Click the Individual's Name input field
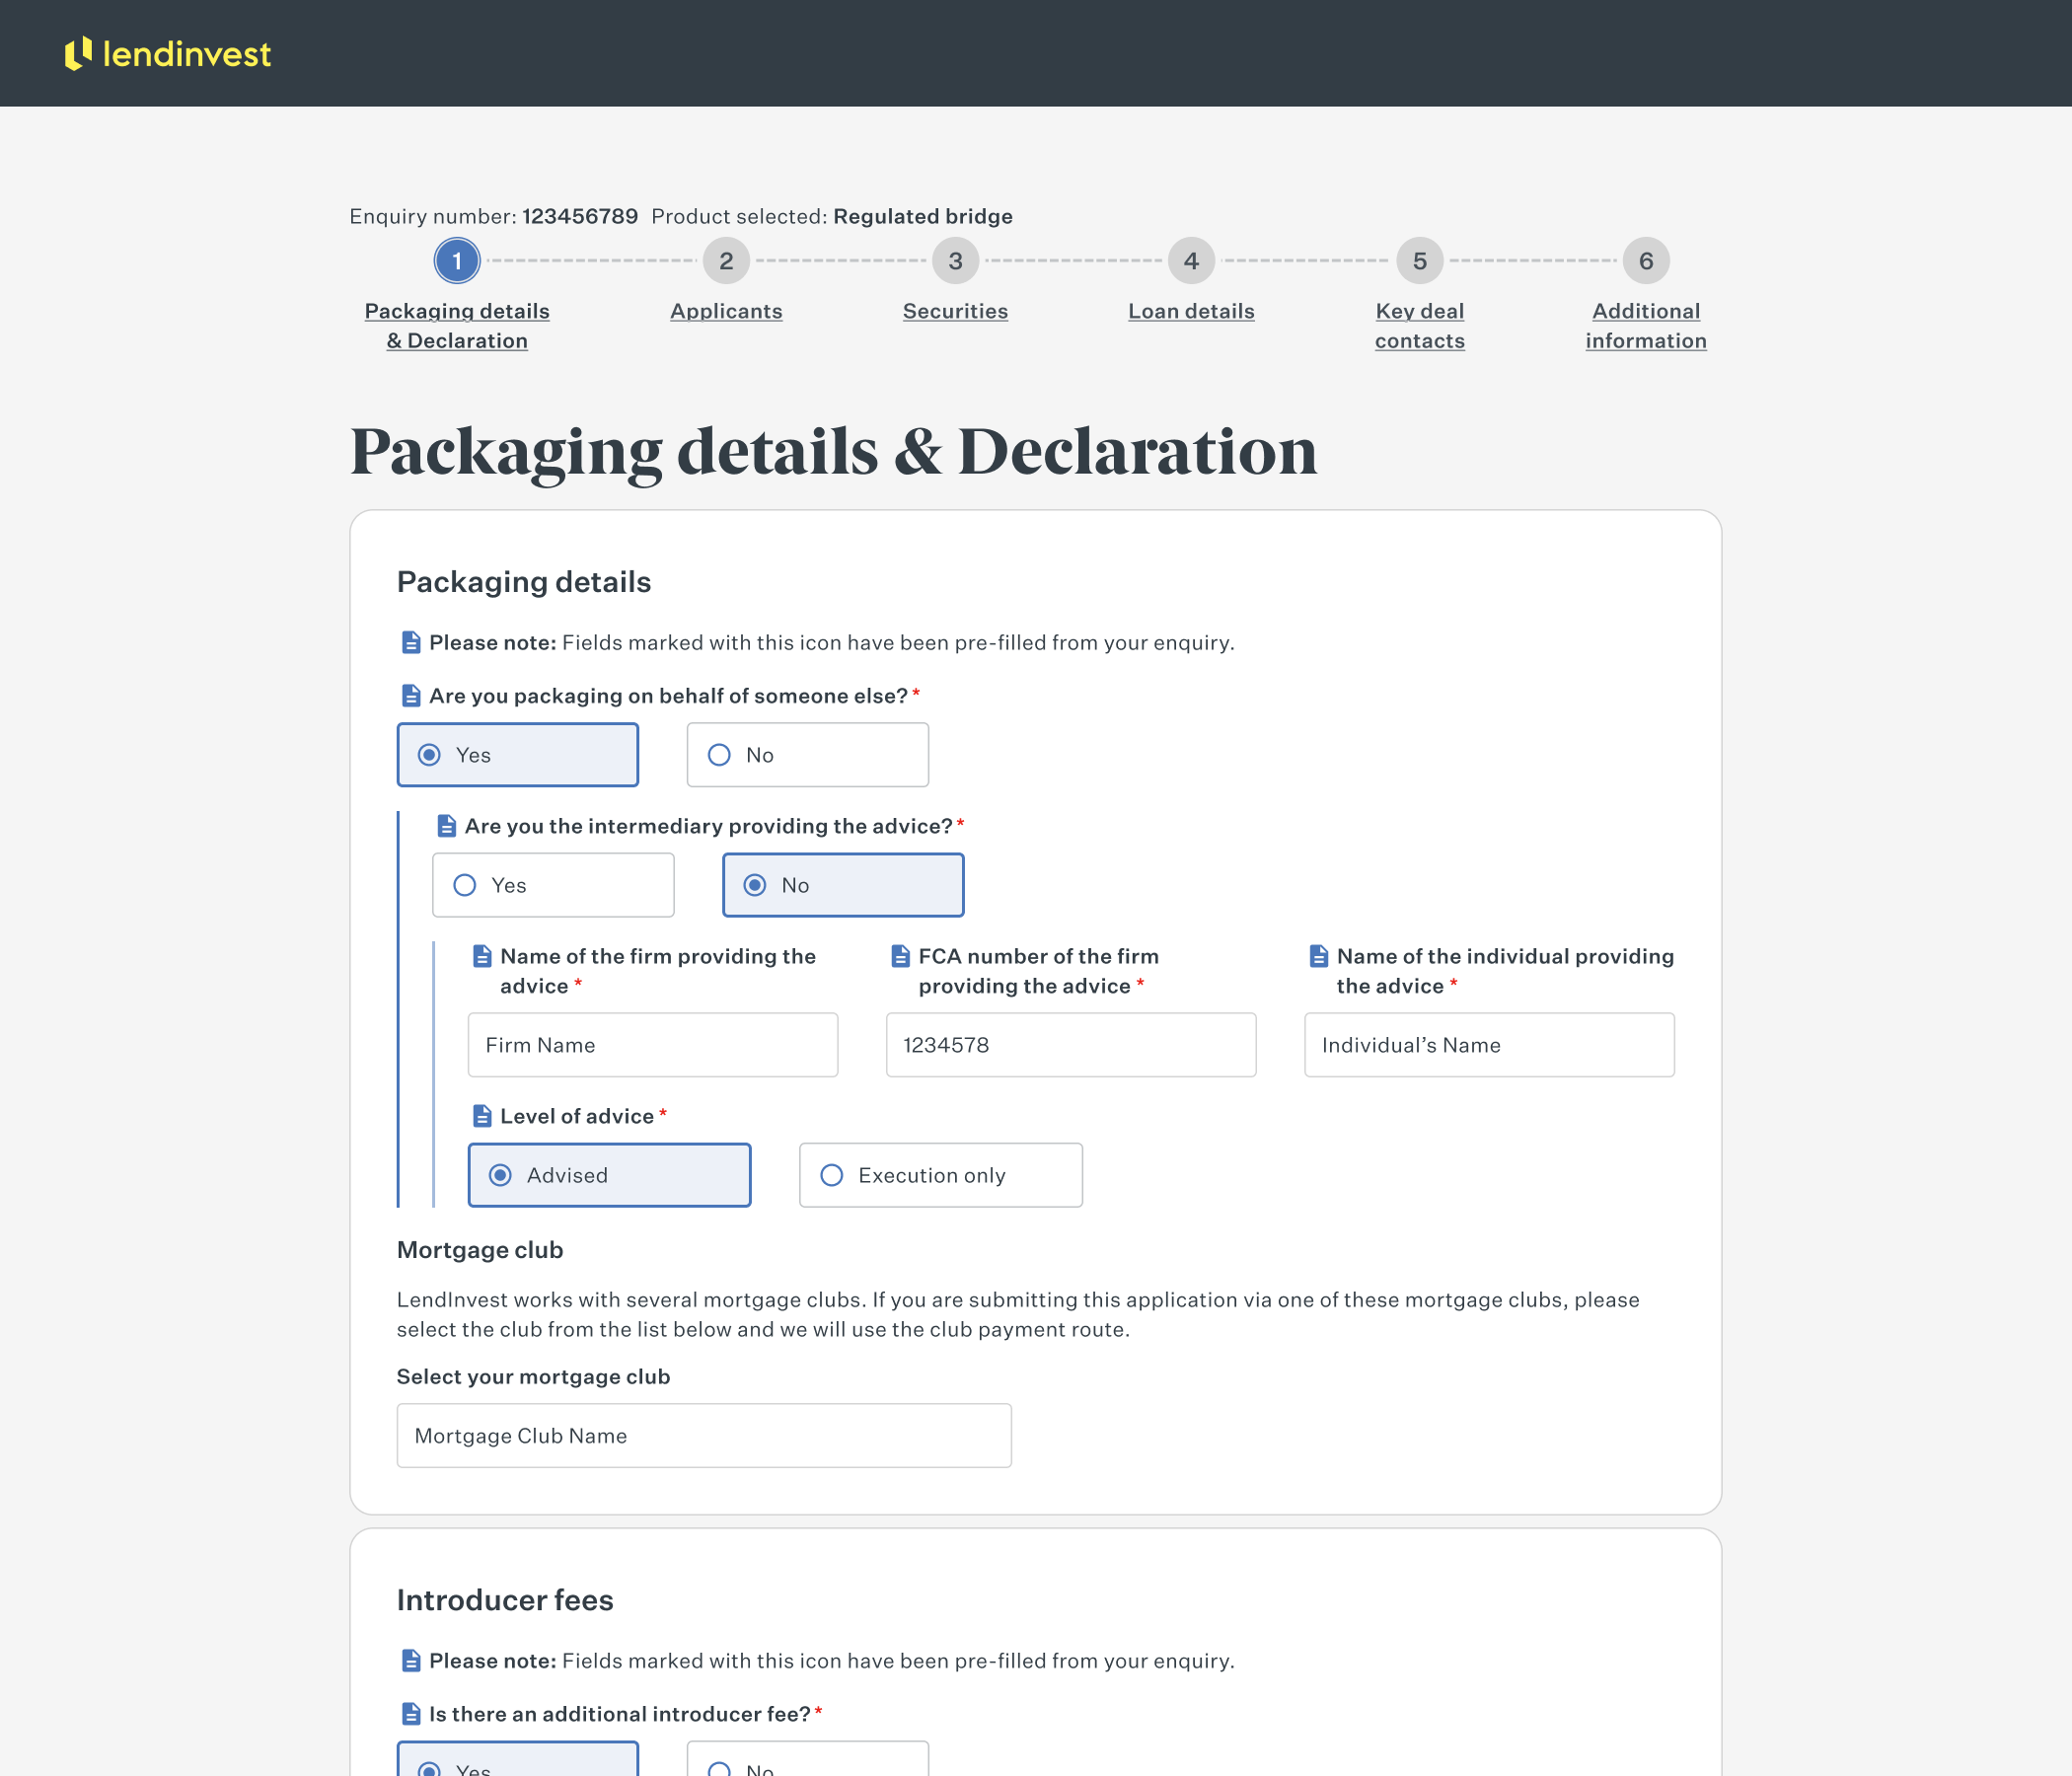The height and width of the screenshot is (1776, 2072). tap(1489, 1045)
